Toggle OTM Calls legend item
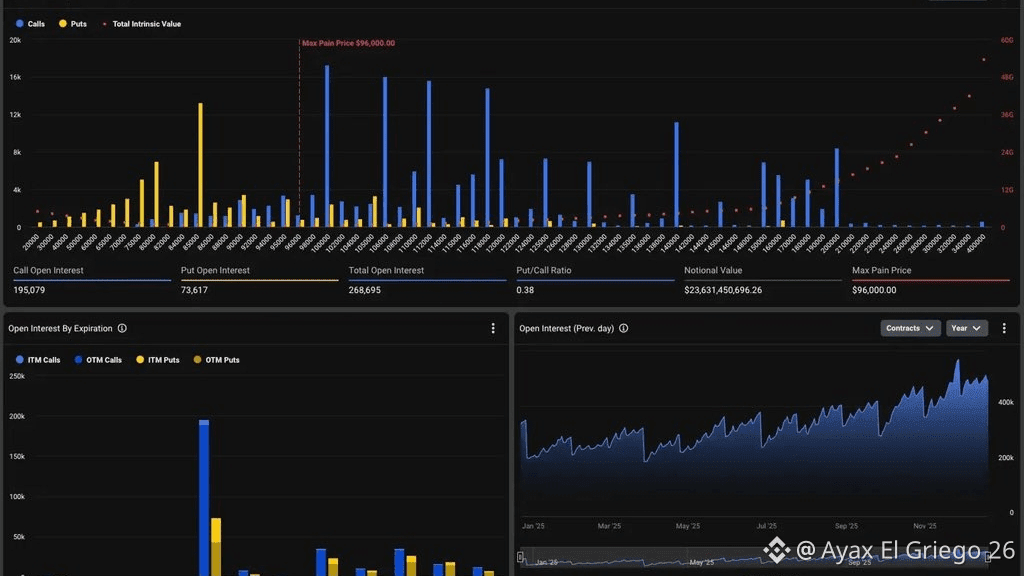 tap(98, 360)
